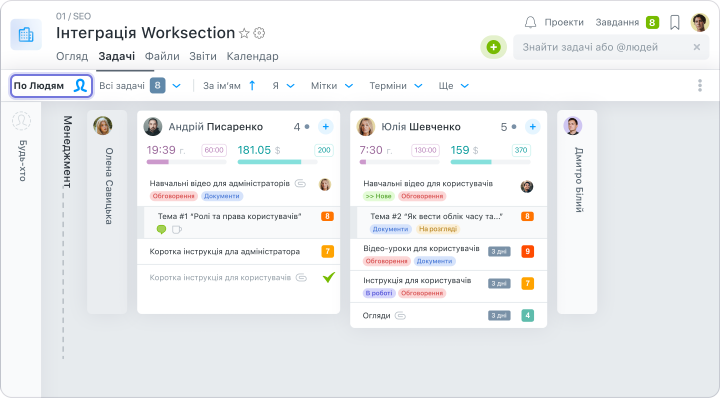Click the green checkmark of completed task

(329, 277)
